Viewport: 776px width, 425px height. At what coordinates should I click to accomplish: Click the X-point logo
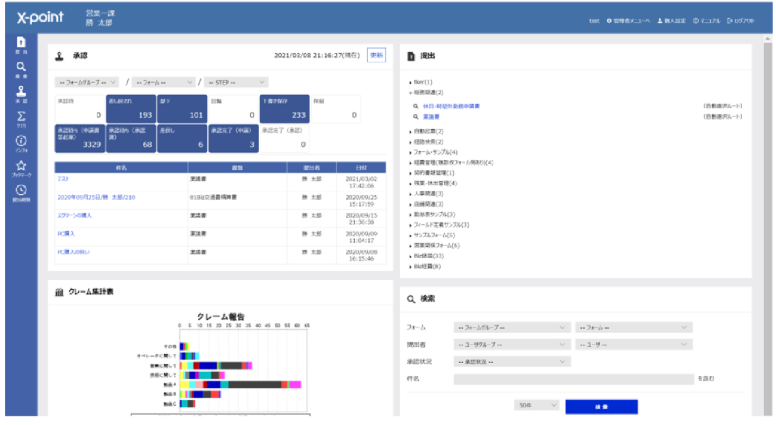(40, 17)
